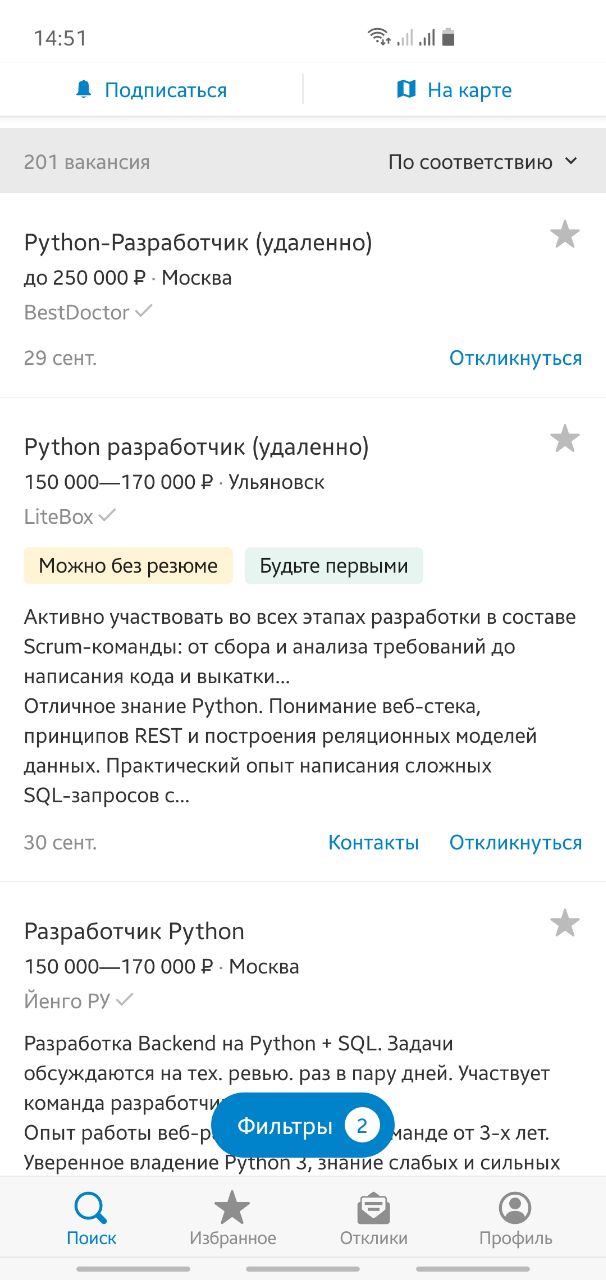Star the BestDoctor Python-Разработчик vacancy
Viewport: 606px width, 1280px height.
click(565, 235)
